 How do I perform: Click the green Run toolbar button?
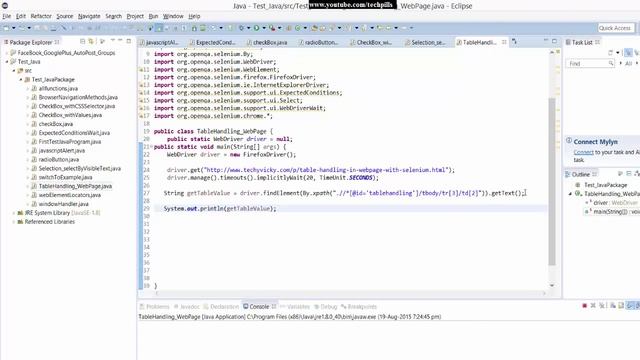click(x=256, y=28)
